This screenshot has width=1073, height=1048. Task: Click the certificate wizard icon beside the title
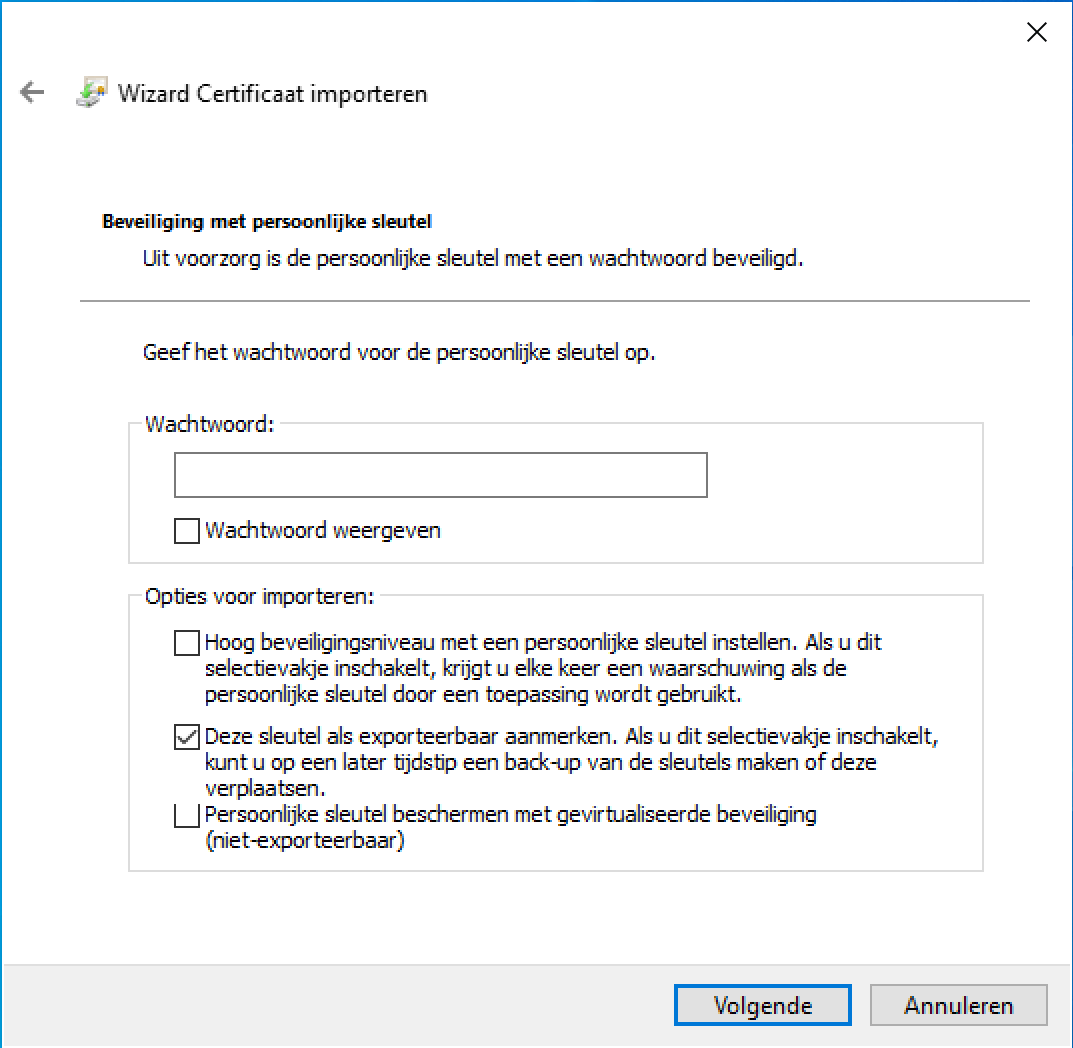(92, 94)
